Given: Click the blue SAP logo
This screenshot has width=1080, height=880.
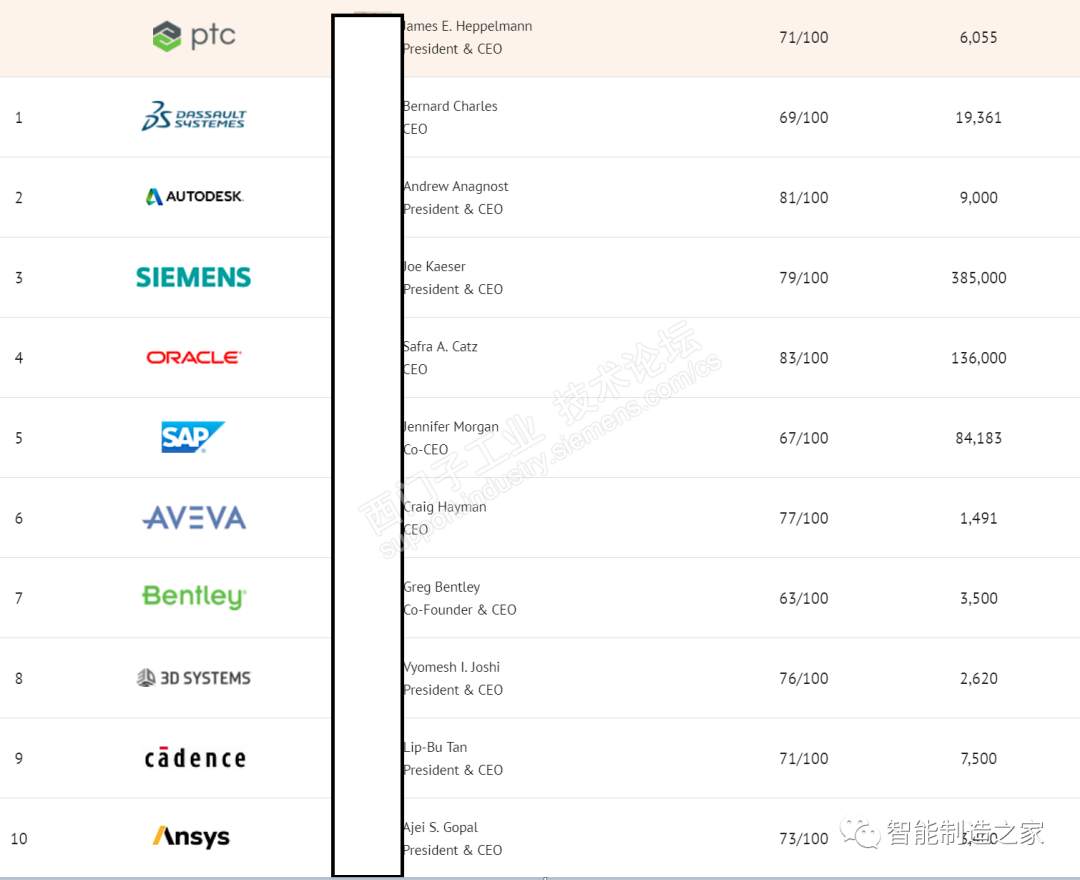Looking at the screenshot, I should pyautogui.click(x=193, y=437).
